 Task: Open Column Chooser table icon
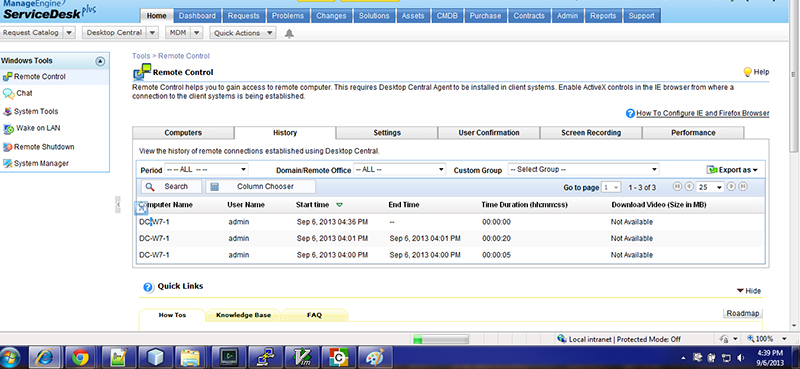pyautogui.click(x=214, y=187)
